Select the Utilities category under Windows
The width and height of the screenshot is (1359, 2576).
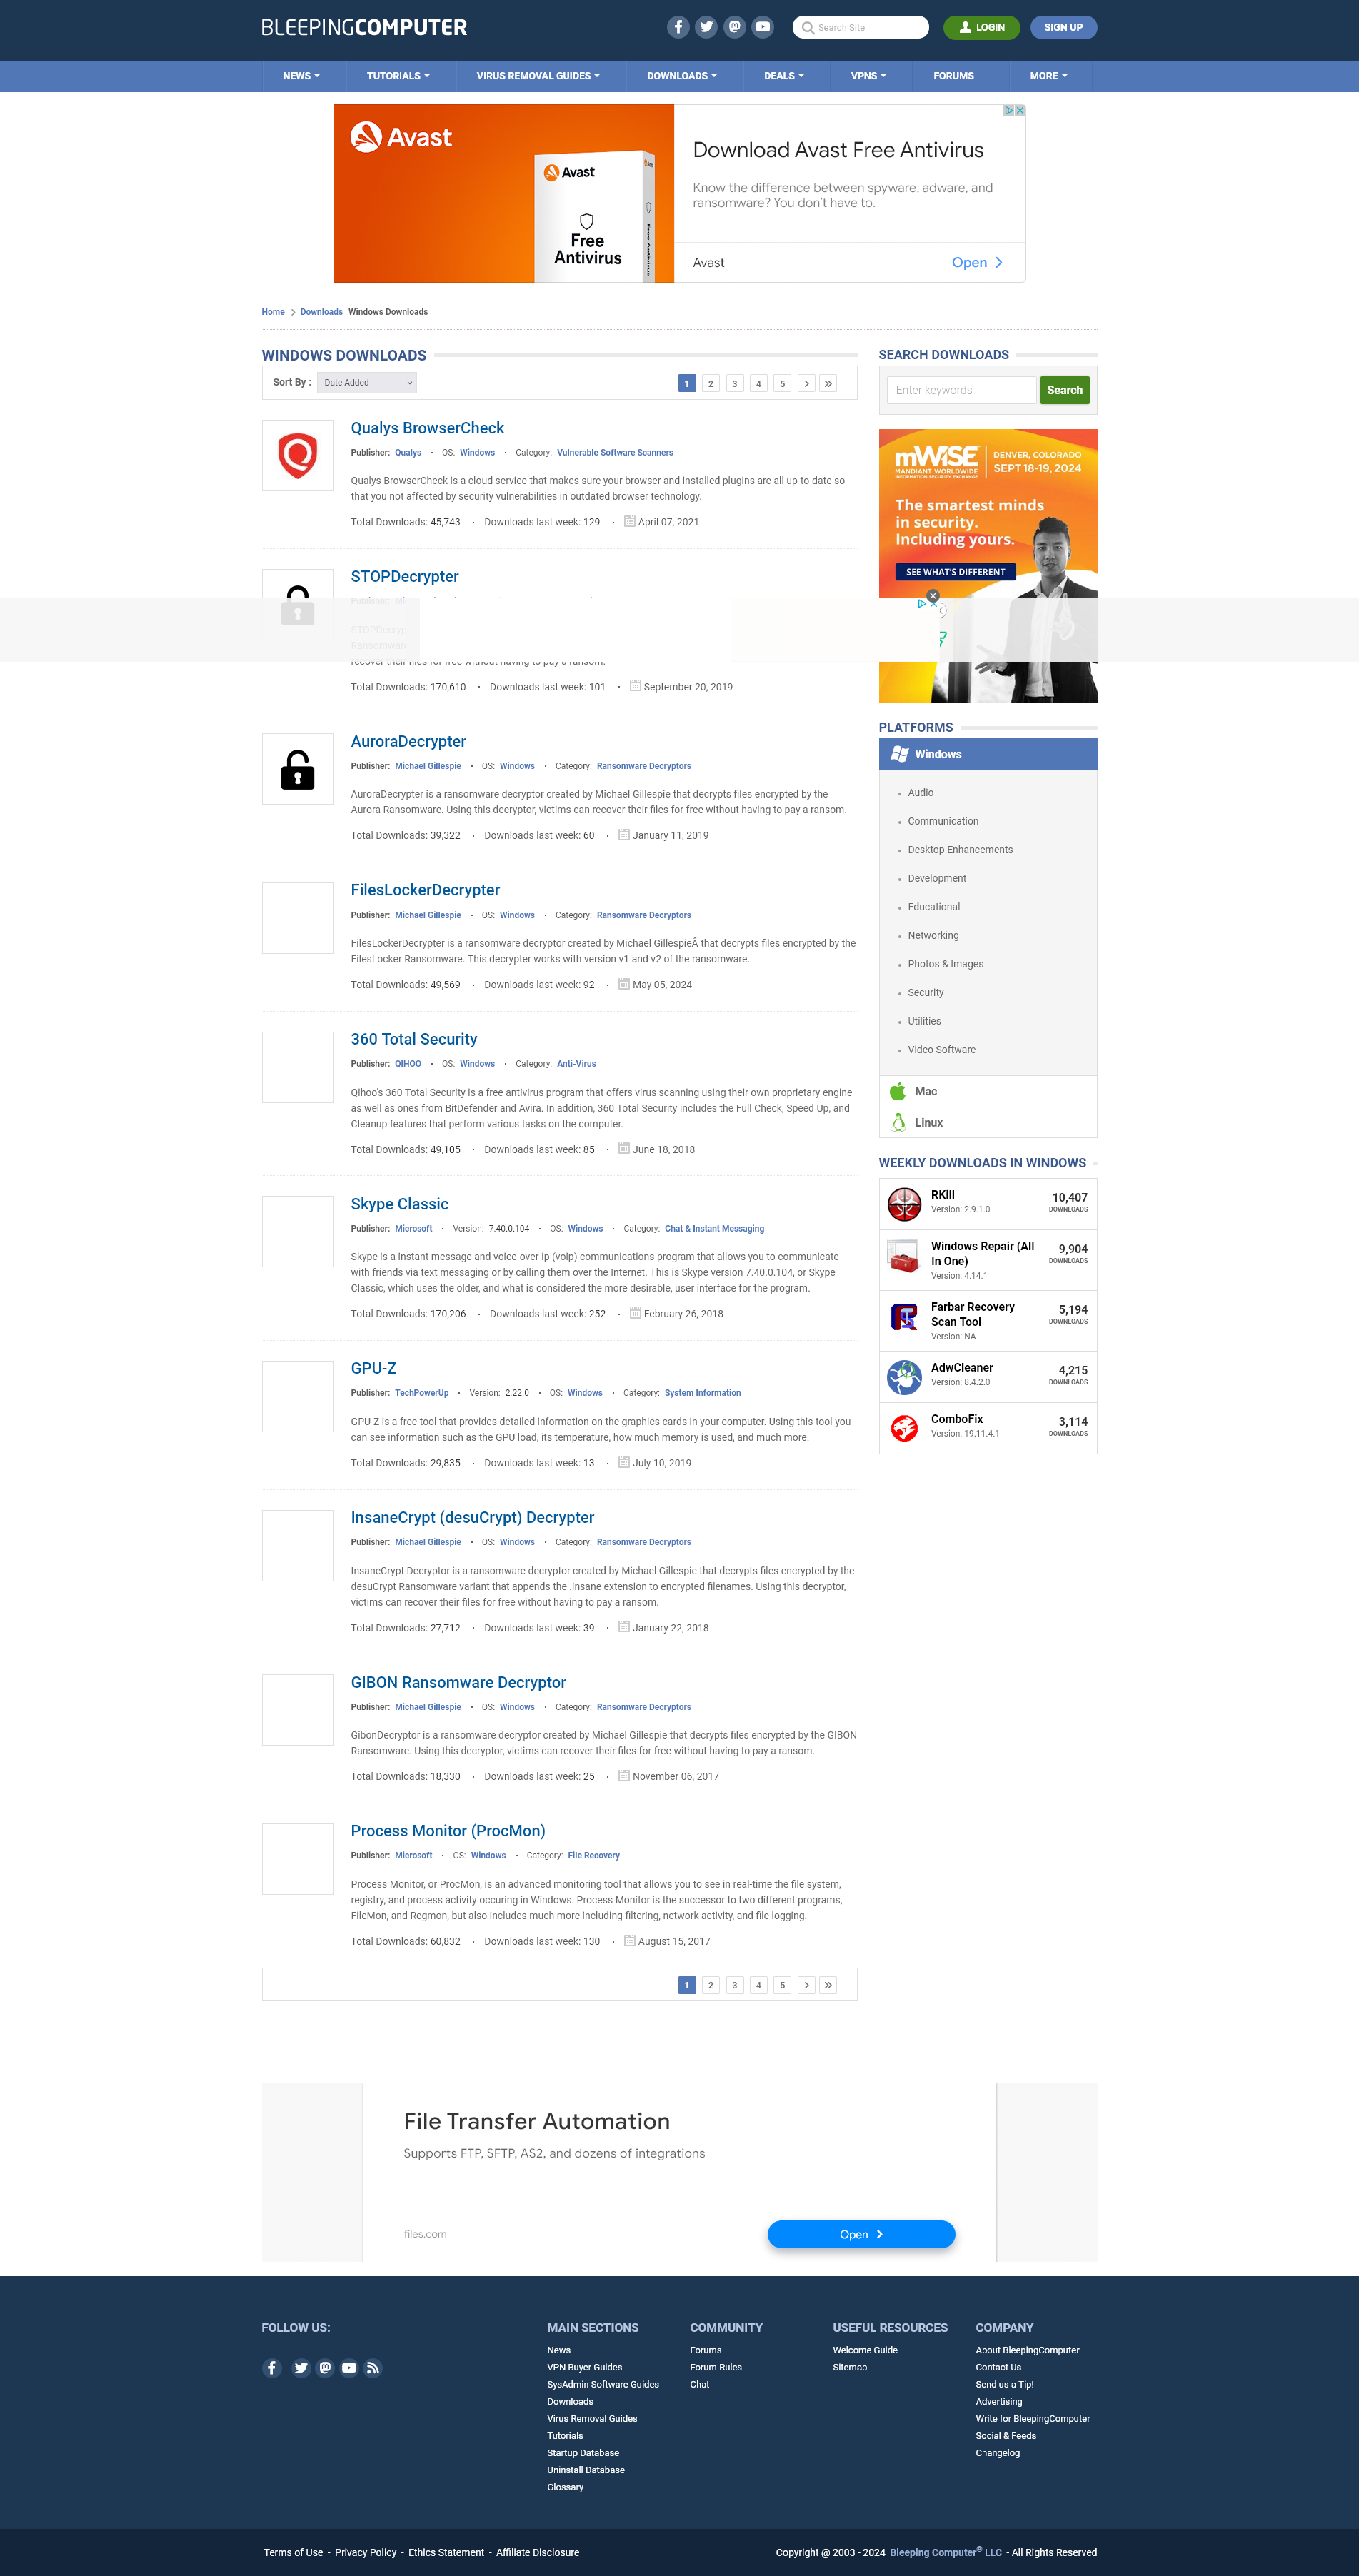pos(924,1021)
